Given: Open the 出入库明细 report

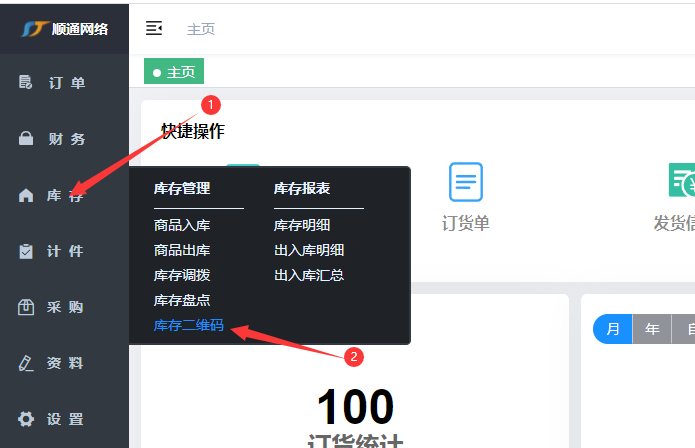Looking at the screenshot, I should coord(309,250).
